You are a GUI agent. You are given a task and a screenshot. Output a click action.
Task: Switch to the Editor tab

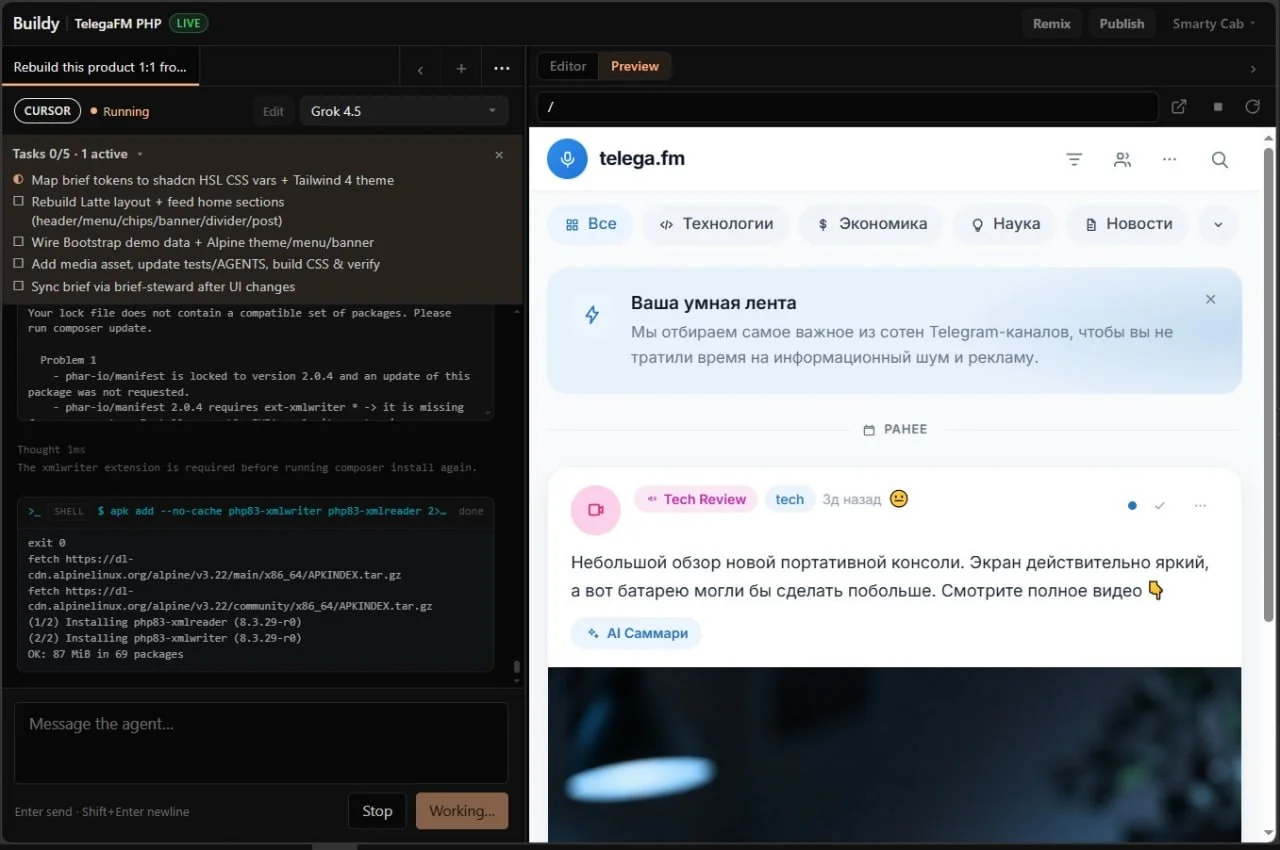568,66
